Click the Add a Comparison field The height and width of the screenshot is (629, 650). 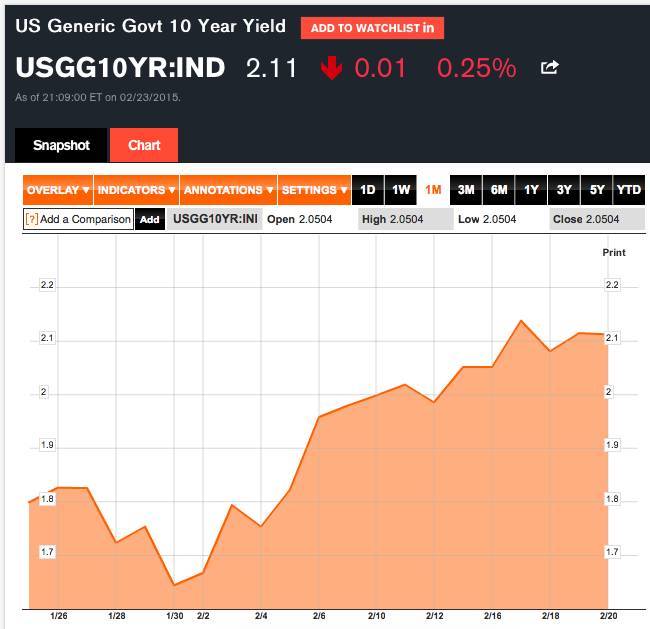tap(78, 219)
